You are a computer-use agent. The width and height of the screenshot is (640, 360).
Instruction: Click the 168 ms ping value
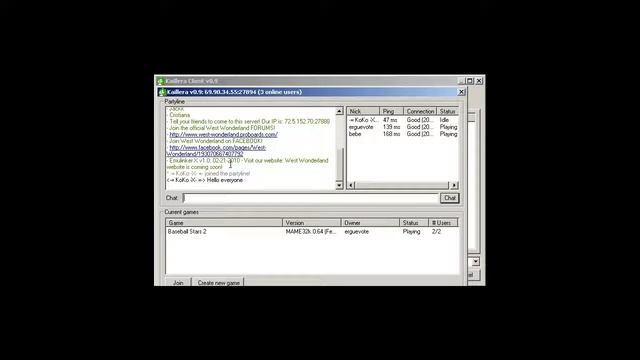(391, 134)
